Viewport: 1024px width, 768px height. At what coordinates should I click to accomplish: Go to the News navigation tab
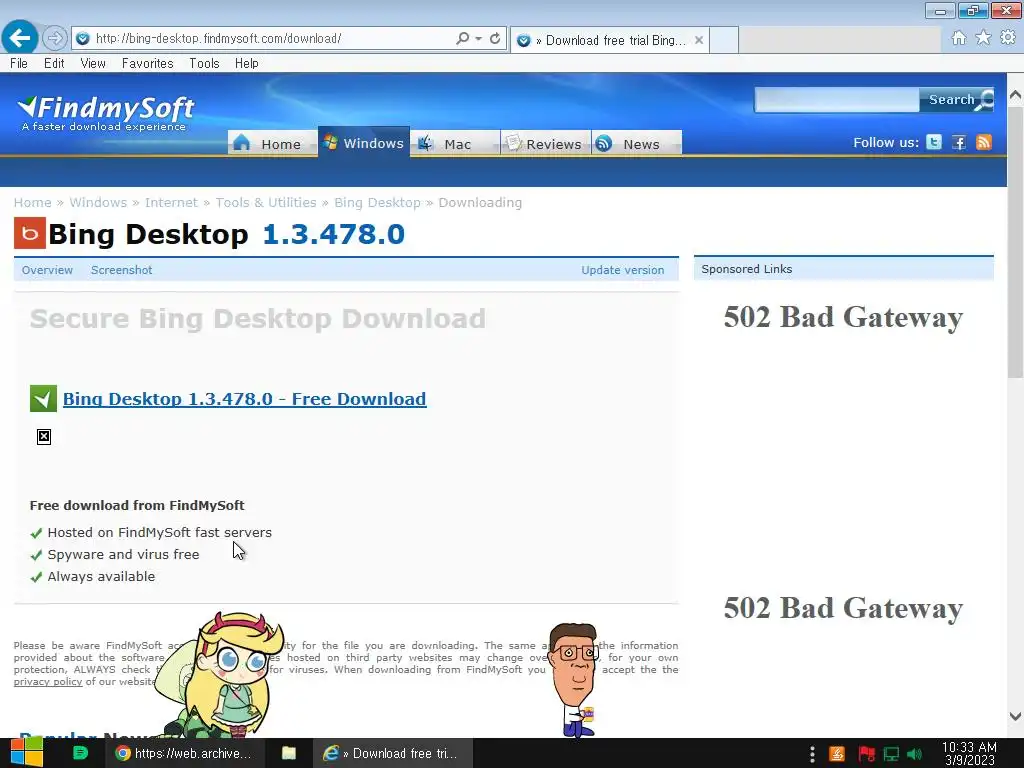(x=637, y=143)
